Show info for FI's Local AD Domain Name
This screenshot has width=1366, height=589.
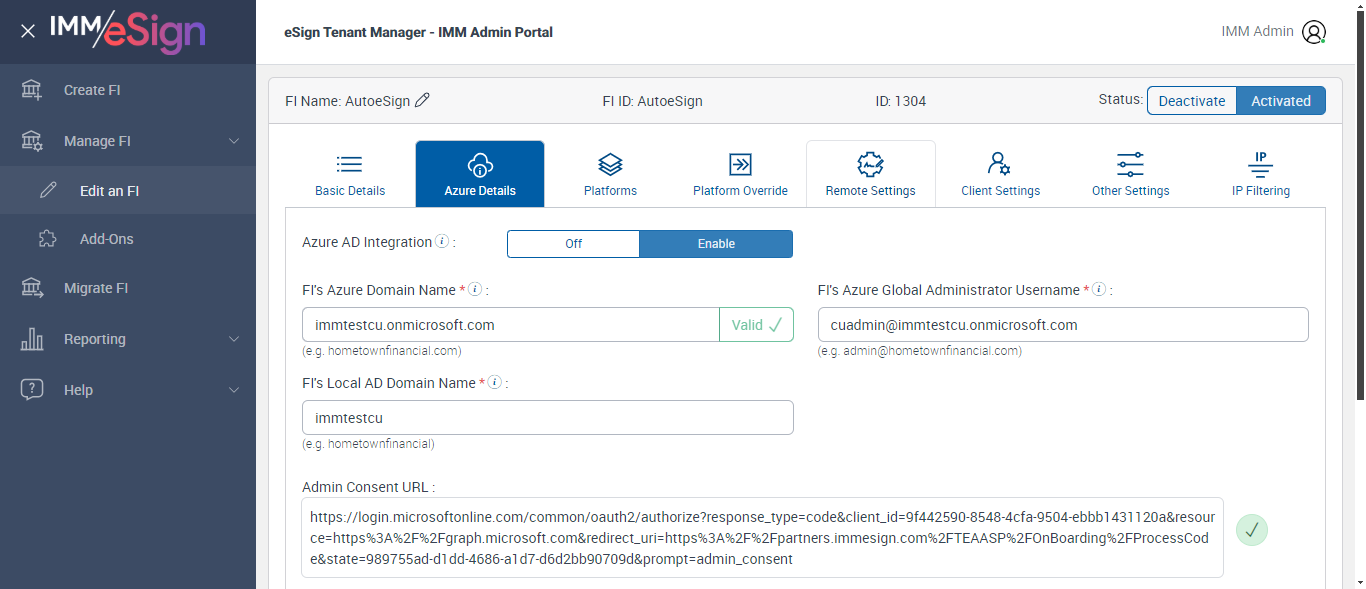[x=494, y=383]
